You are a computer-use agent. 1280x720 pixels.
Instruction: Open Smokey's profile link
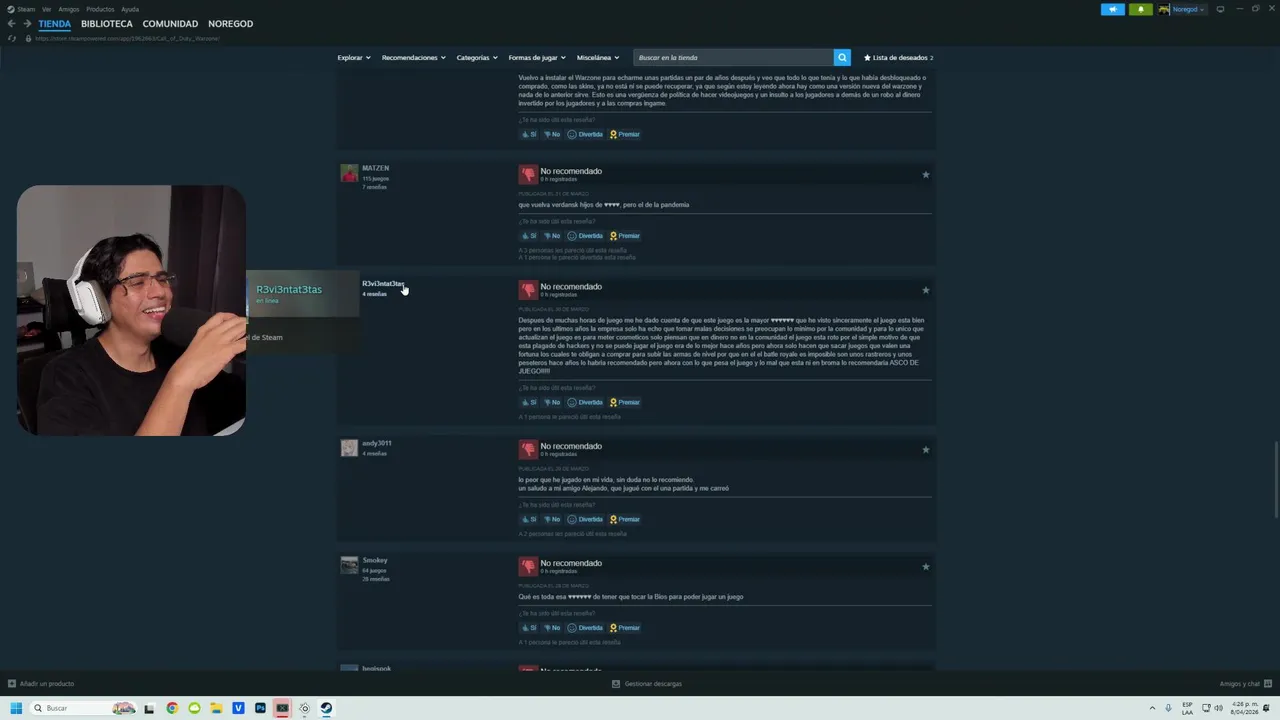pyautogui.click(x=374, y=560)
